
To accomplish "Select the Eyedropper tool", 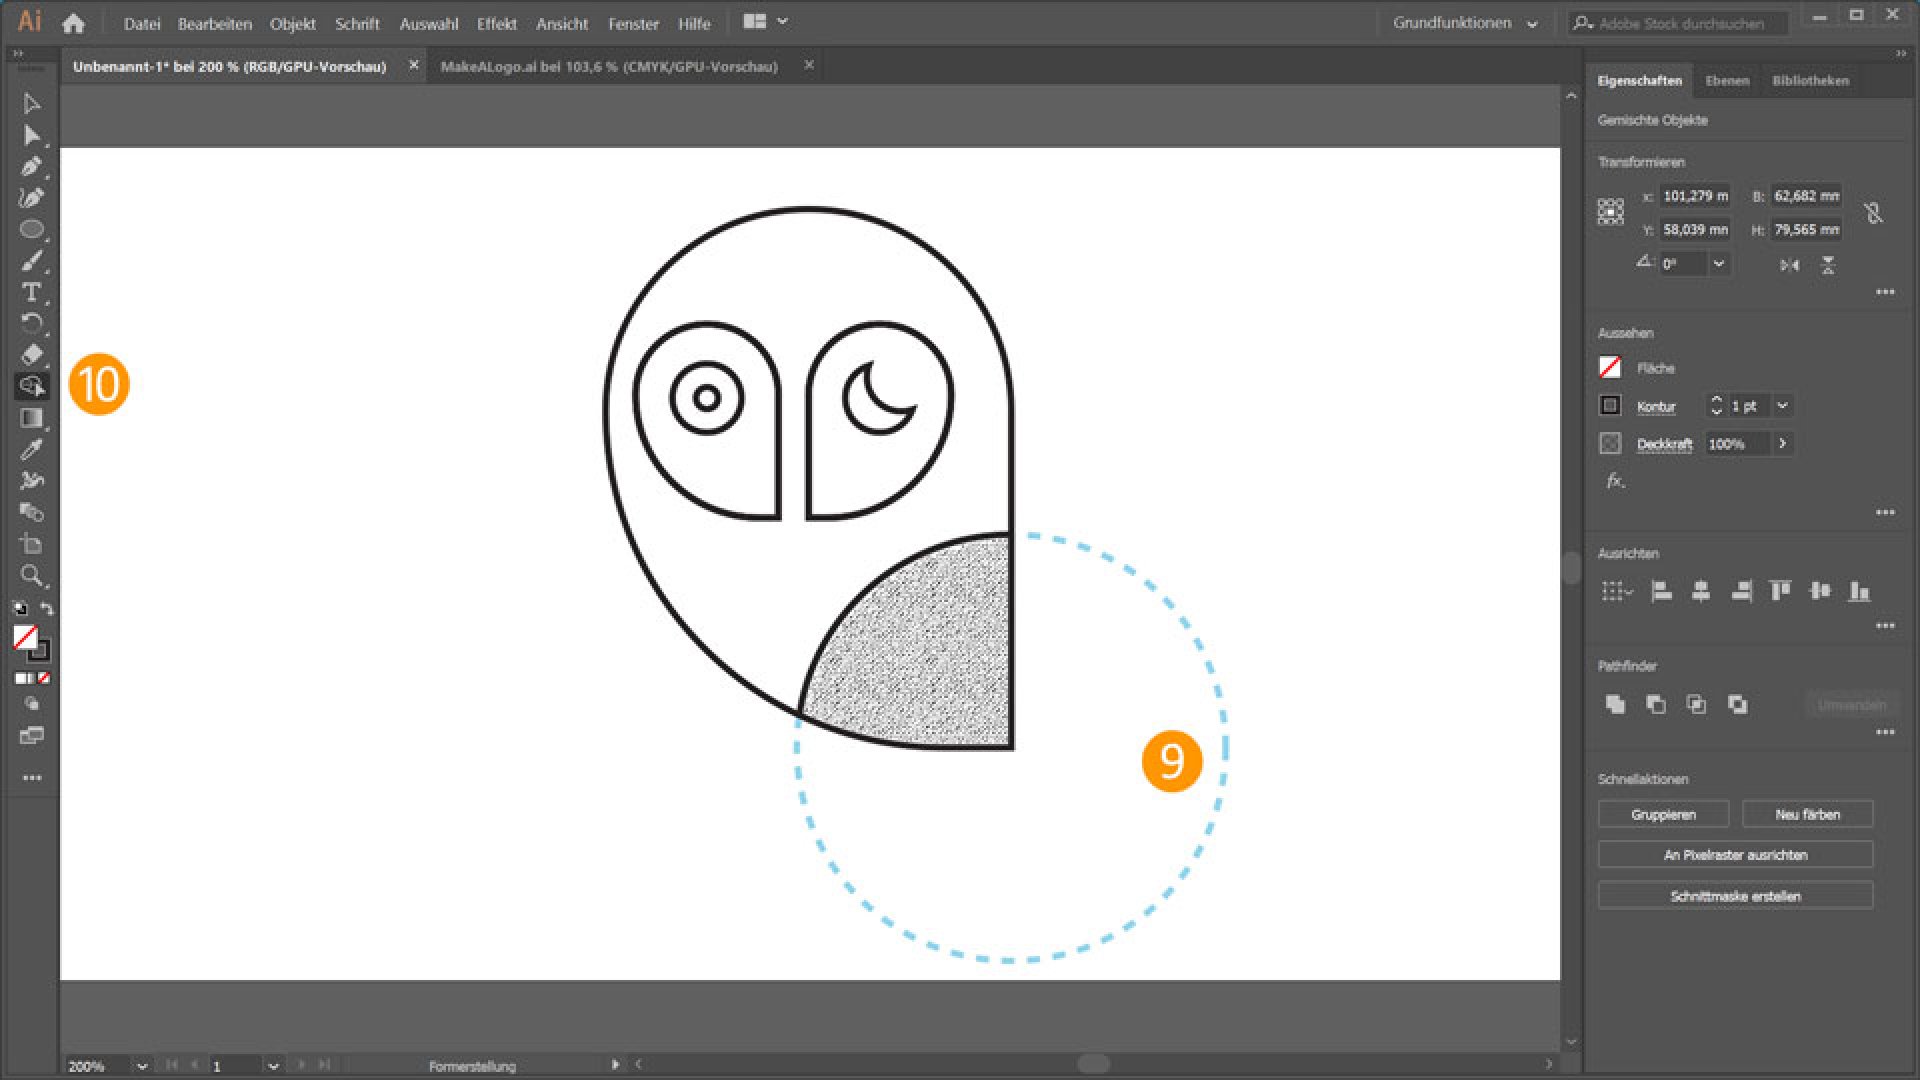I will click(x=31, y=449).
